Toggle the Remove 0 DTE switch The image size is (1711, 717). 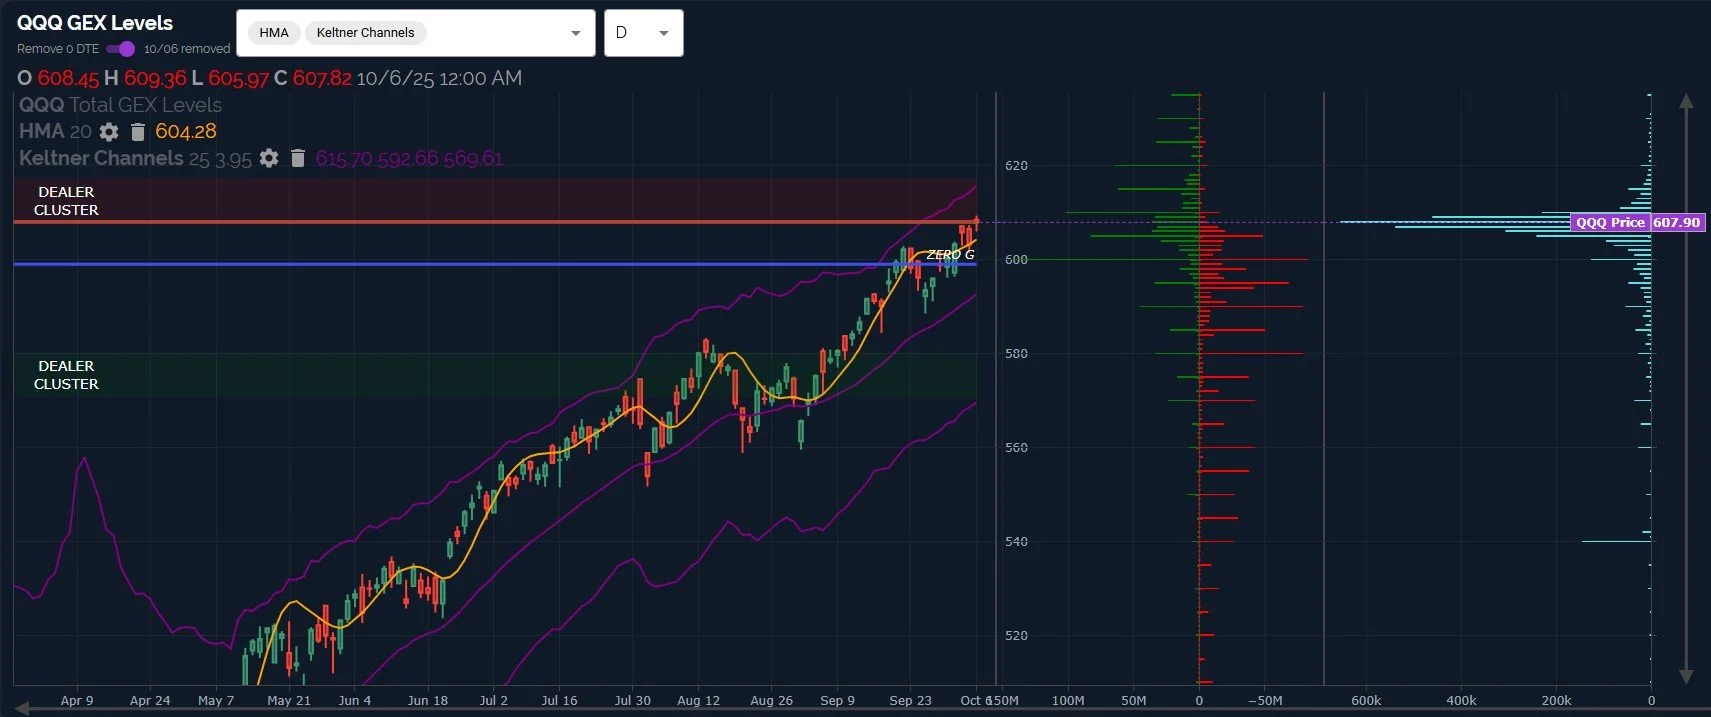point(120,48)
